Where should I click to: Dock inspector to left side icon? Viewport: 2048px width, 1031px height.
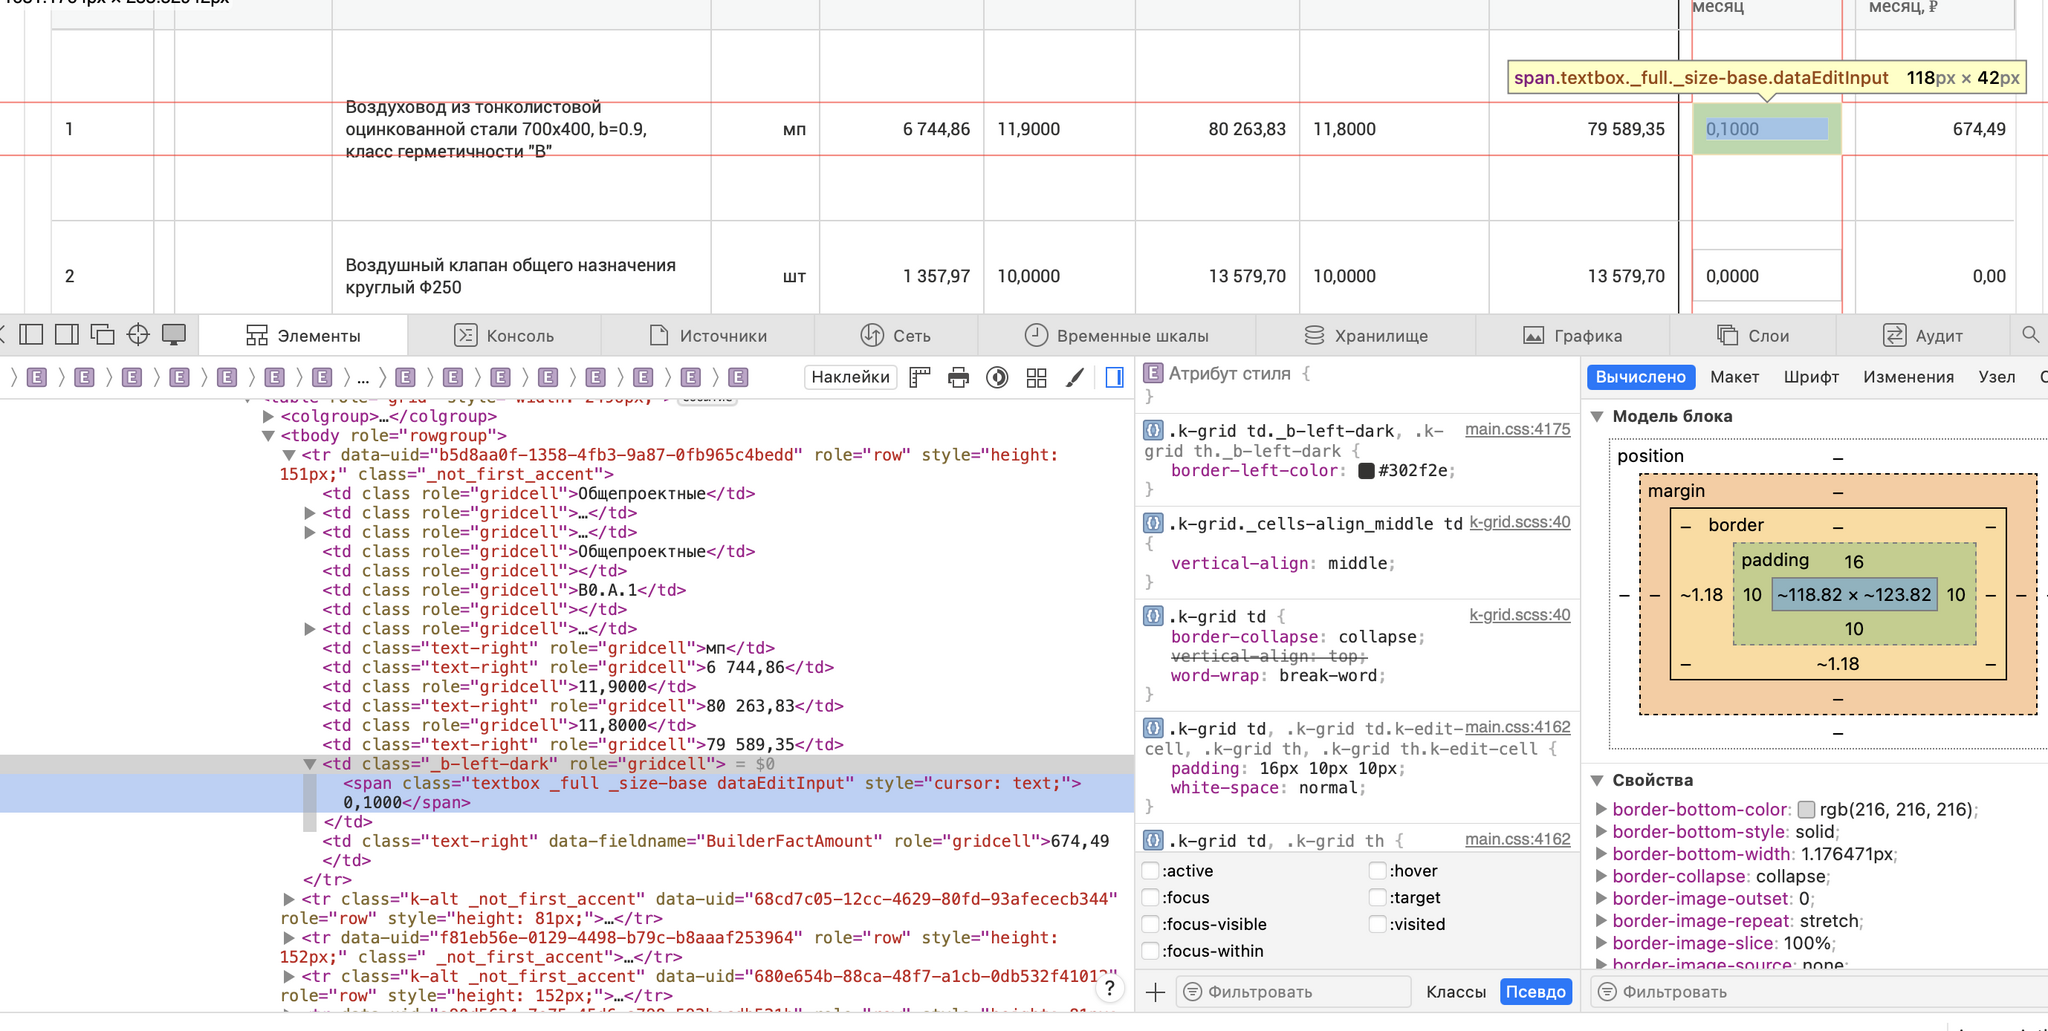tap(31, 335)
